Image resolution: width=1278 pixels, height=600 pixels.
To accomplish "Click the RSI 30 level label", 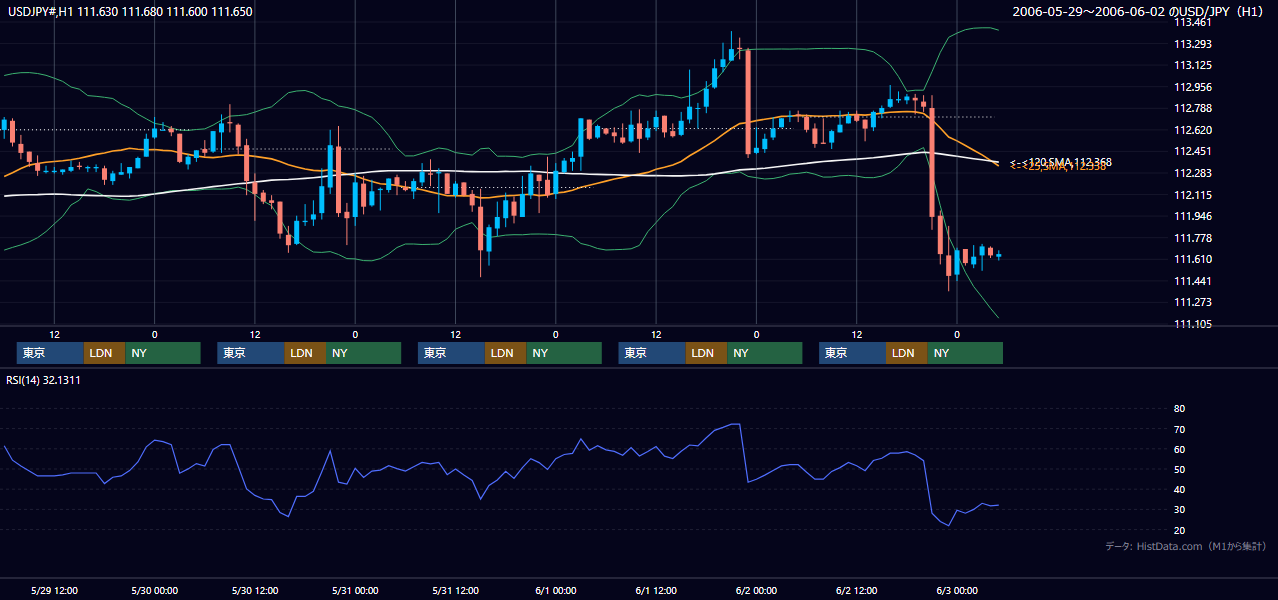I will (x=1179, y=510).
